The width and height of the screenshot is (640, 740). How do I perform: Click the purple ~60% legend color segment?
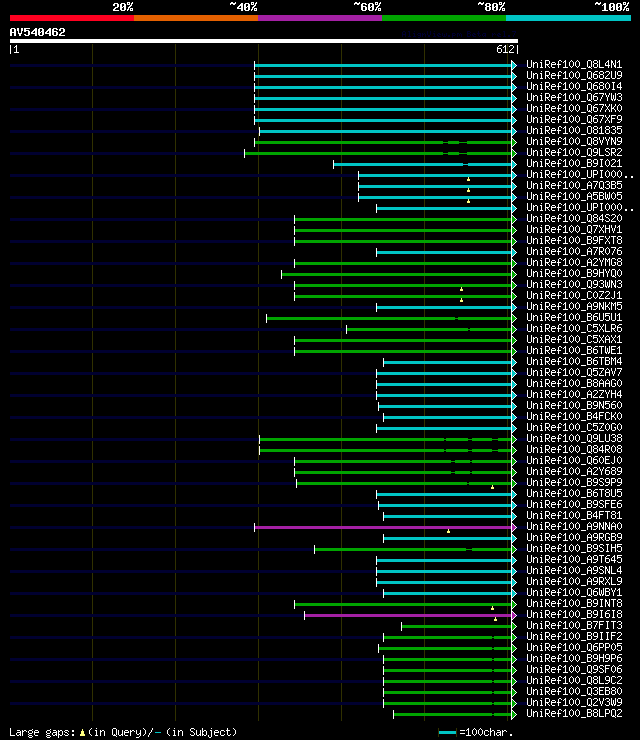[320, 18]
